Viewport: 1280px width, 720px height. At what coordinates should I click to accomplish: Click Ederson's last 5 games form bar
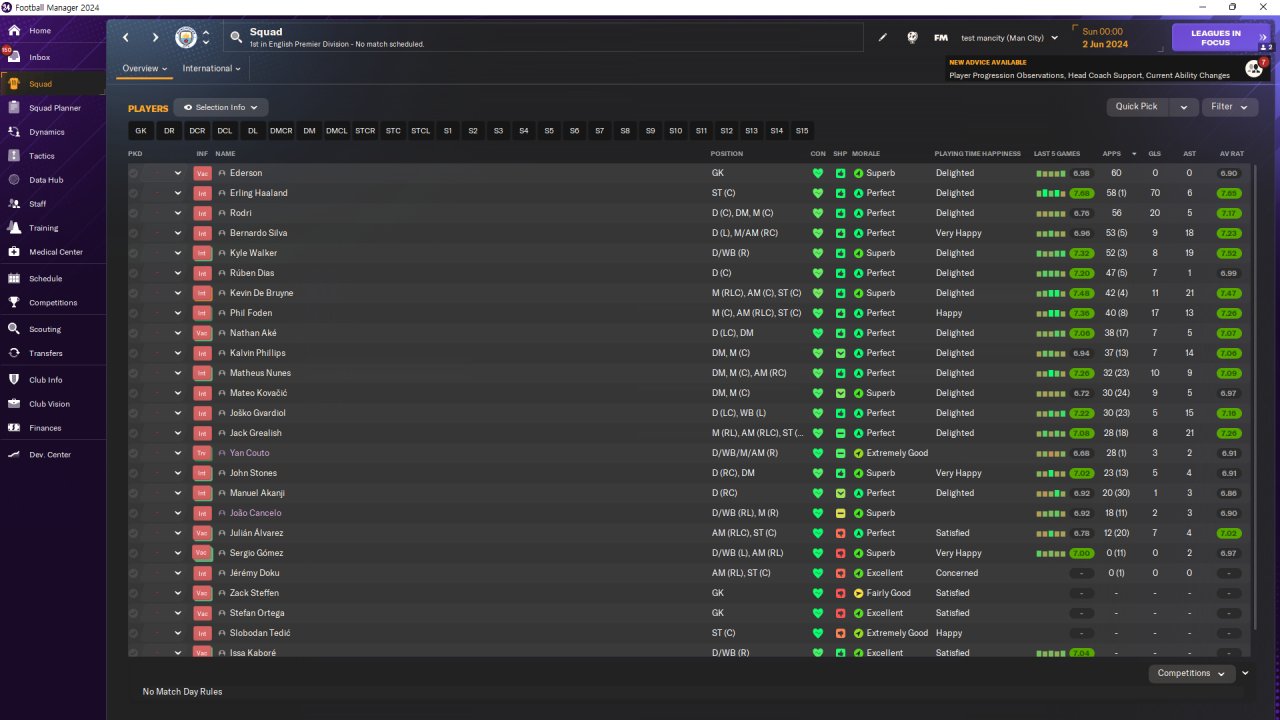pos(1051,173)
